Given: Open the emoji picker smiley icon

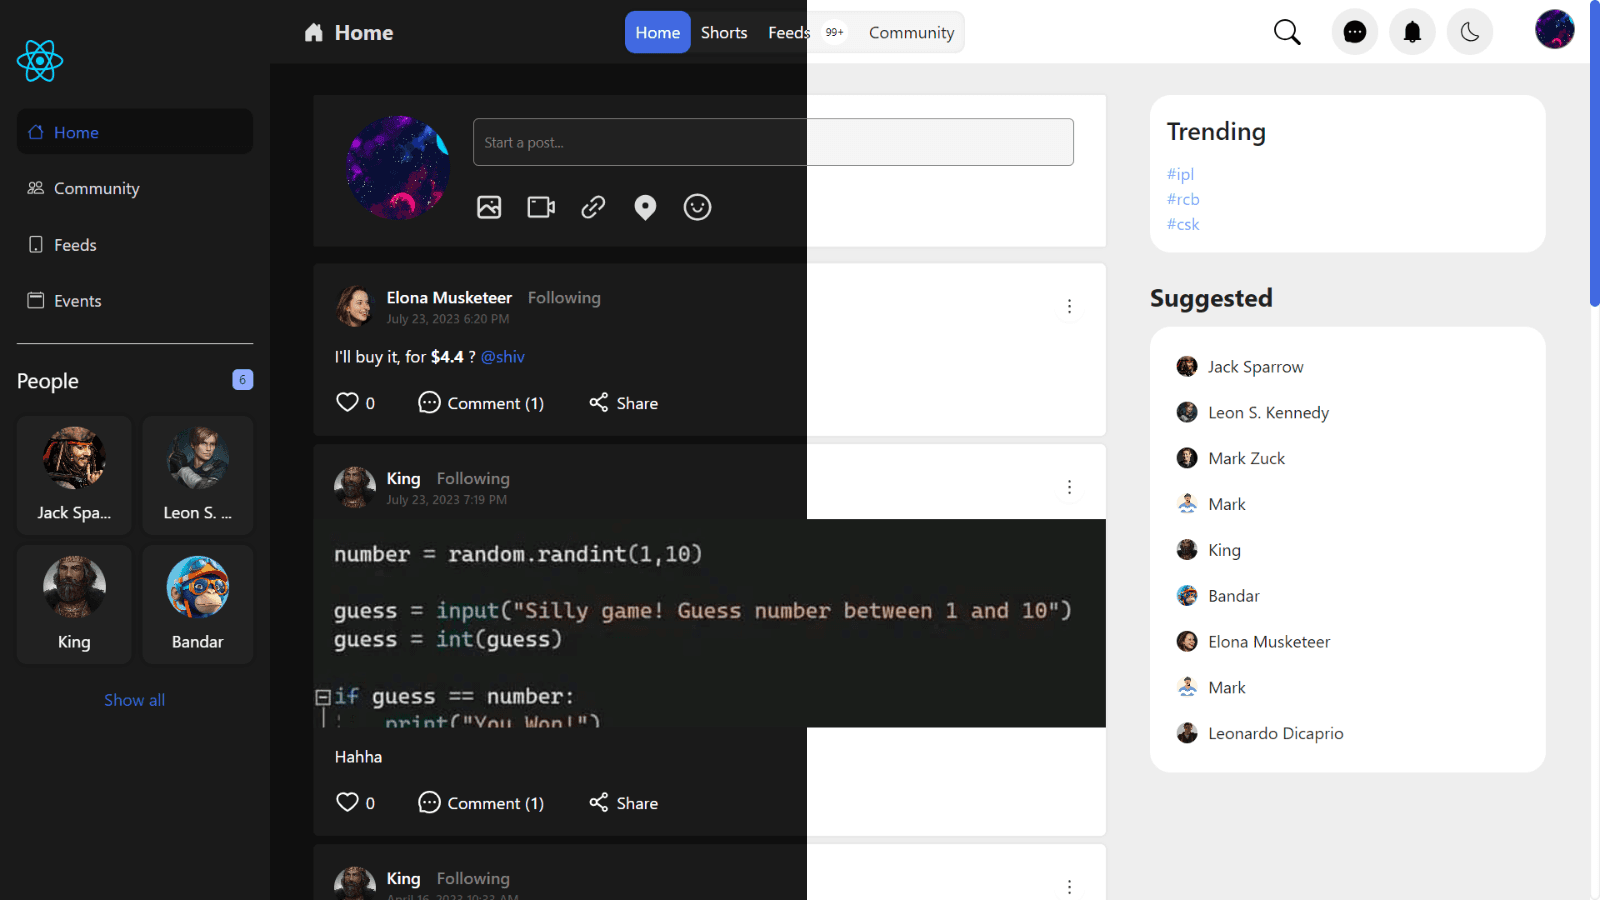Looking at the screenshot, I should [697, 207].
